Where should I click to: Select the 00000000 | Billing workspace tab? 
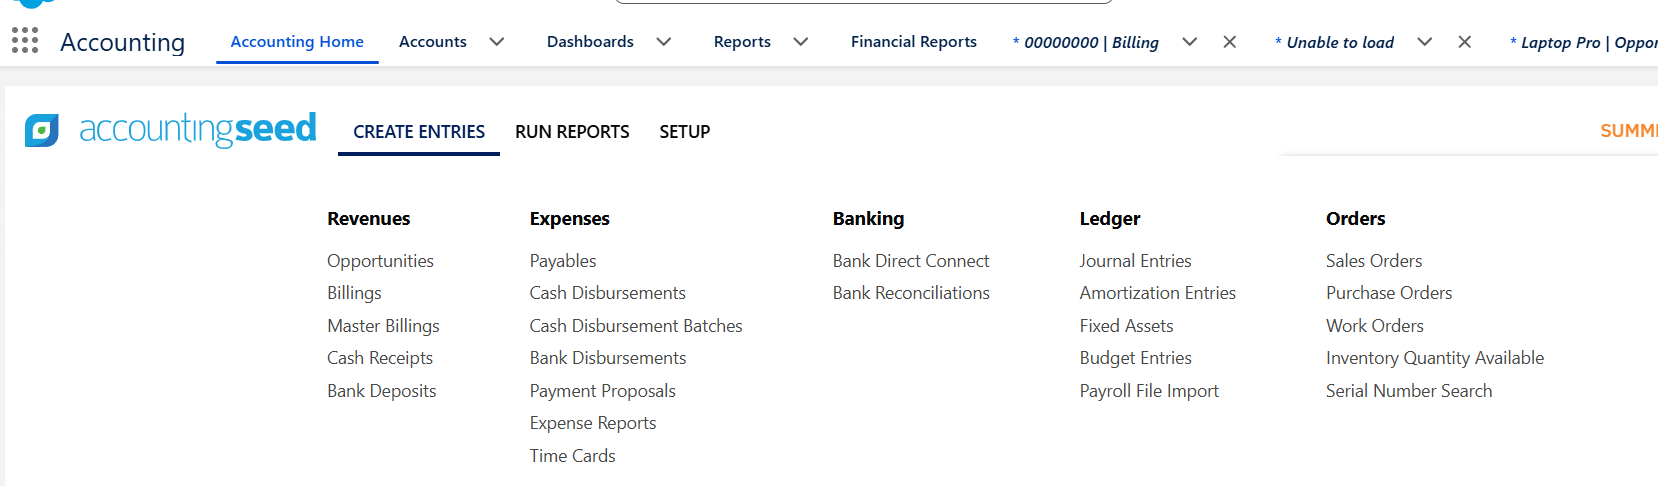(1086, 42)
